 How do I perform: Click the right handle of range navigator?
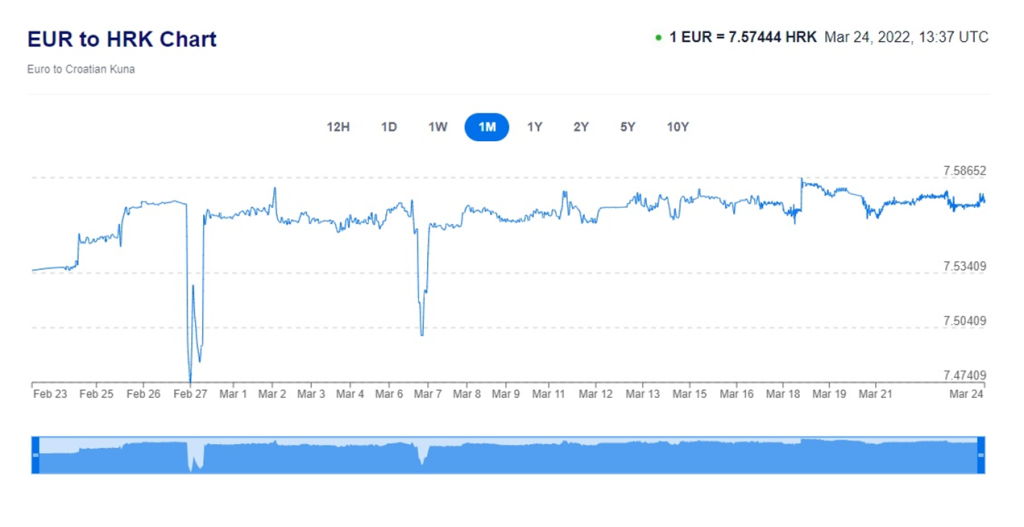[x=980, y=455]
